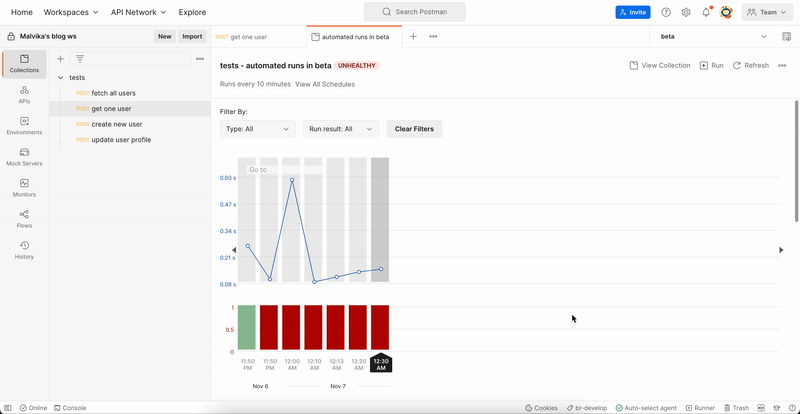The image size is (800, 414).
Task: Open the environment quick look icon
Action: [x=786, y=36]
